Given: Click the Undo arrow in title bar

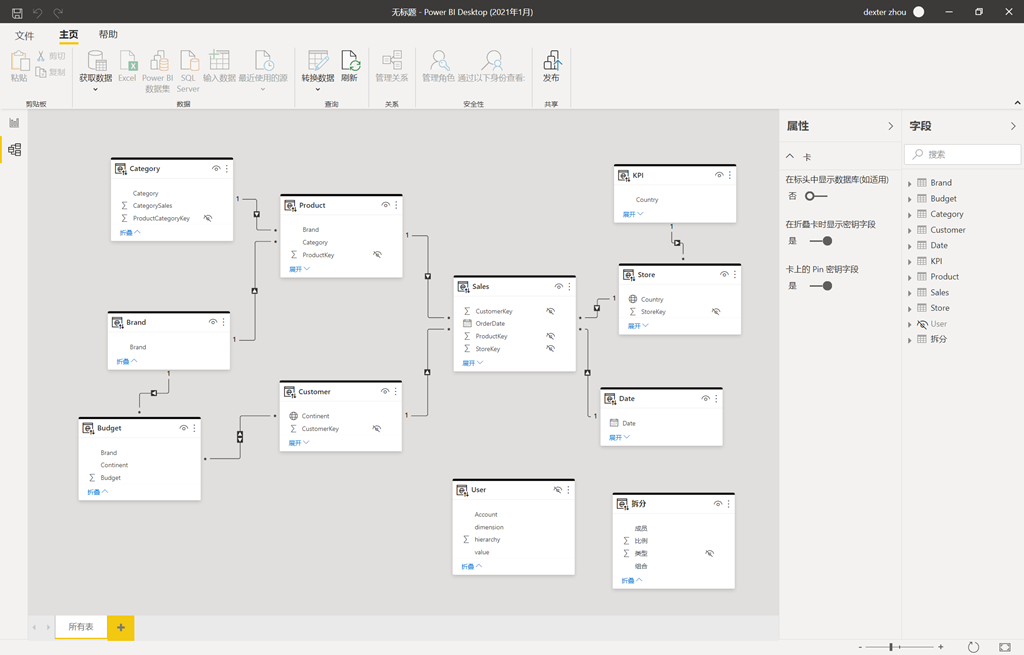Looking at the screenshot, I should [x=38, y=12].
